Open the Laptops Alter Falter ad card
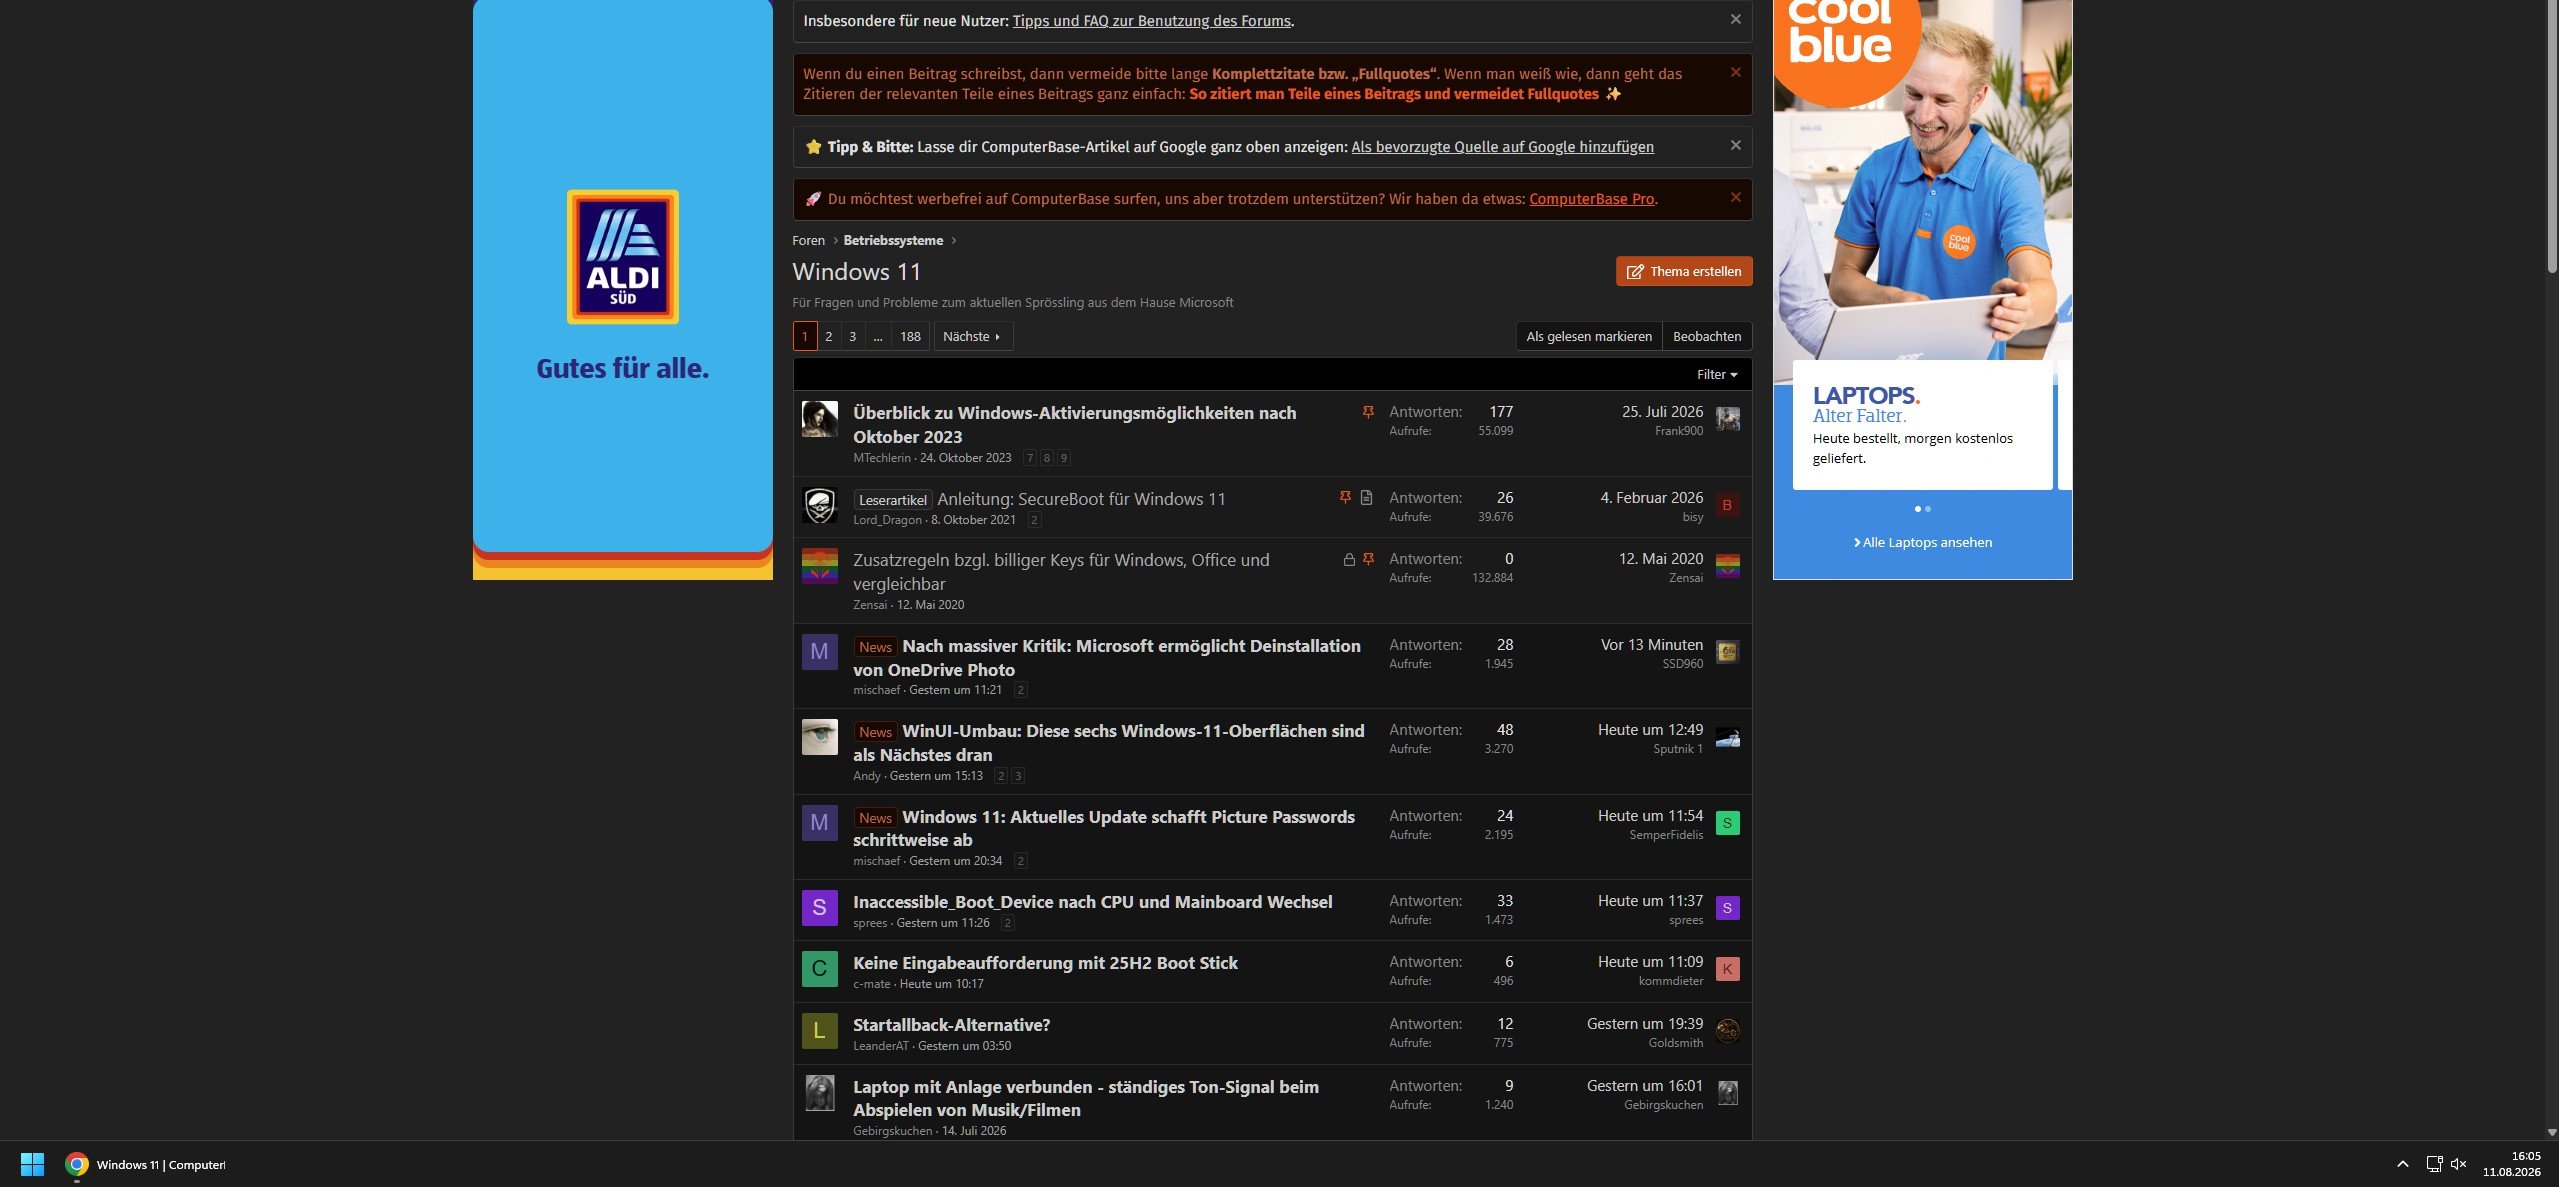Screen dimensions: 2559x1187 point(1922,424)
